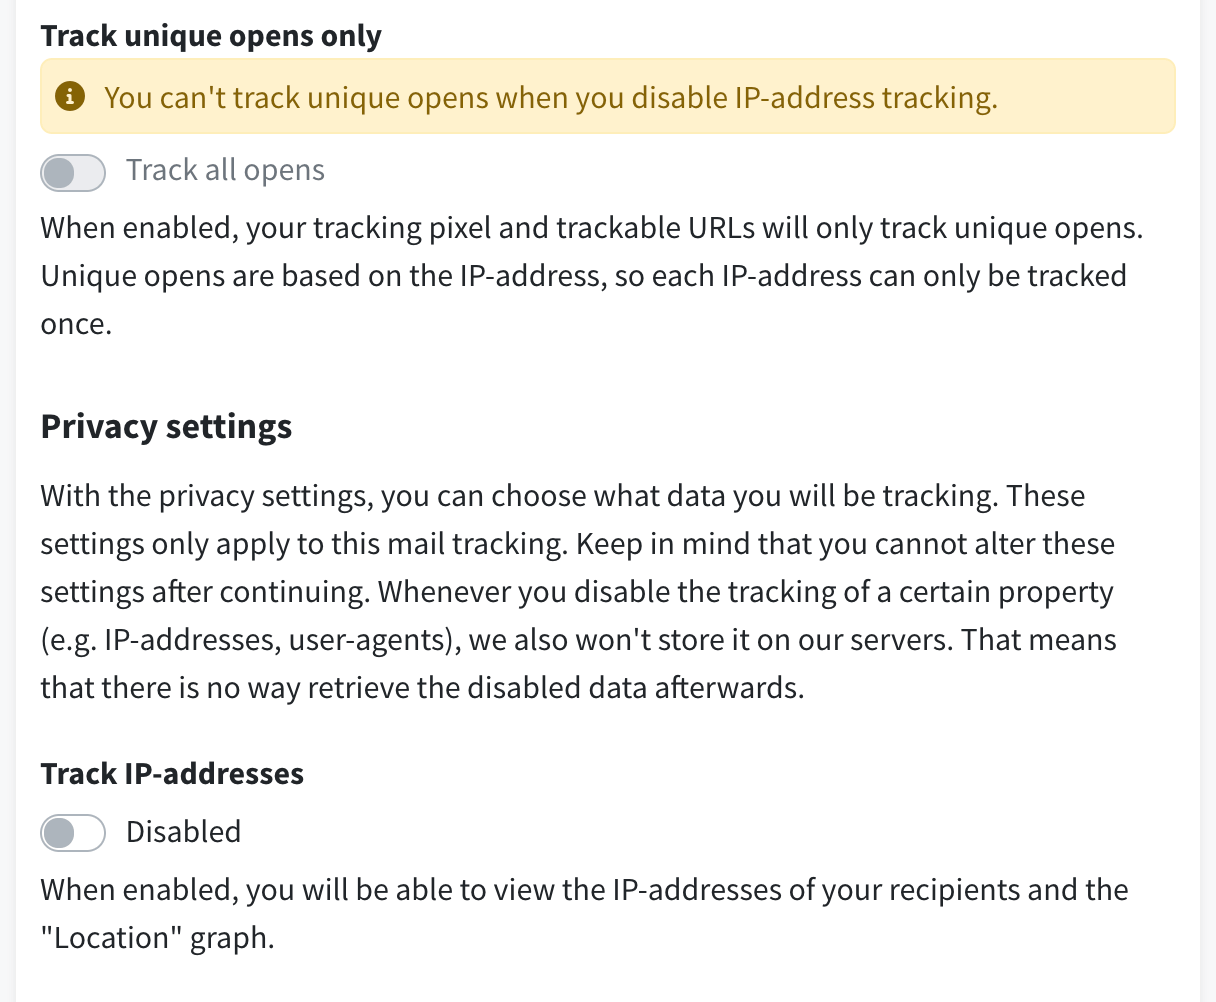Click the line "When enabled, you will be able to view"
The height and width of the screenshot is (1002, 1216).
584,890
